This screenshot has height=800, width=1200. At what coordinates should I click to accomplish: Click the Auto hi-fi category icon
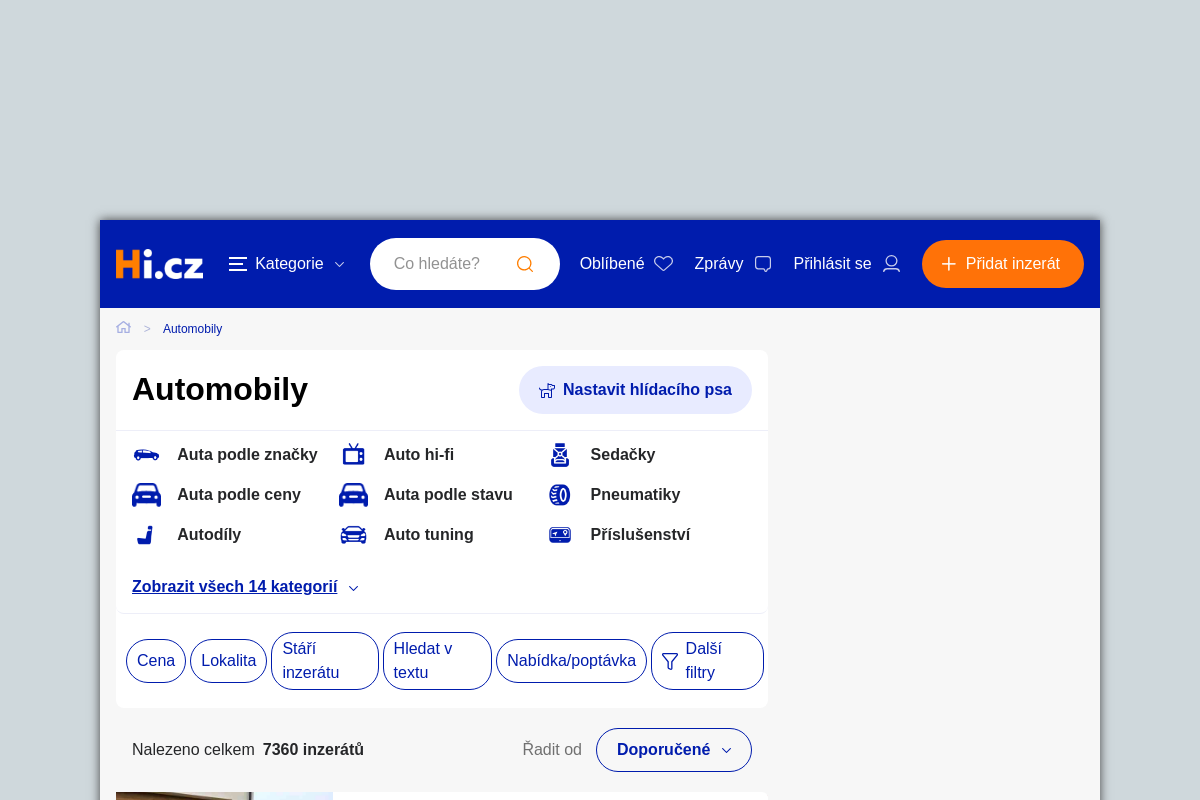pyautogui.click(x=353, y=455)
